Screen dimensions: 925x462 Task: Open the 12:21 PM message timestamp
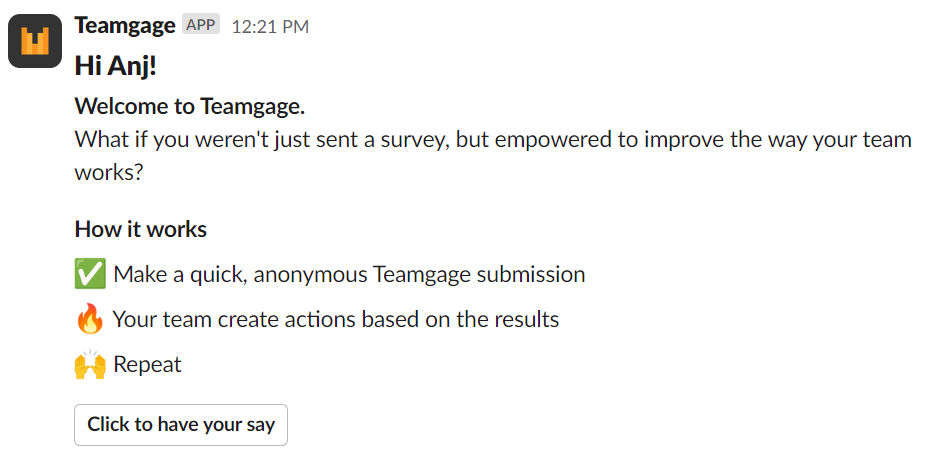(x=270, y=27)
